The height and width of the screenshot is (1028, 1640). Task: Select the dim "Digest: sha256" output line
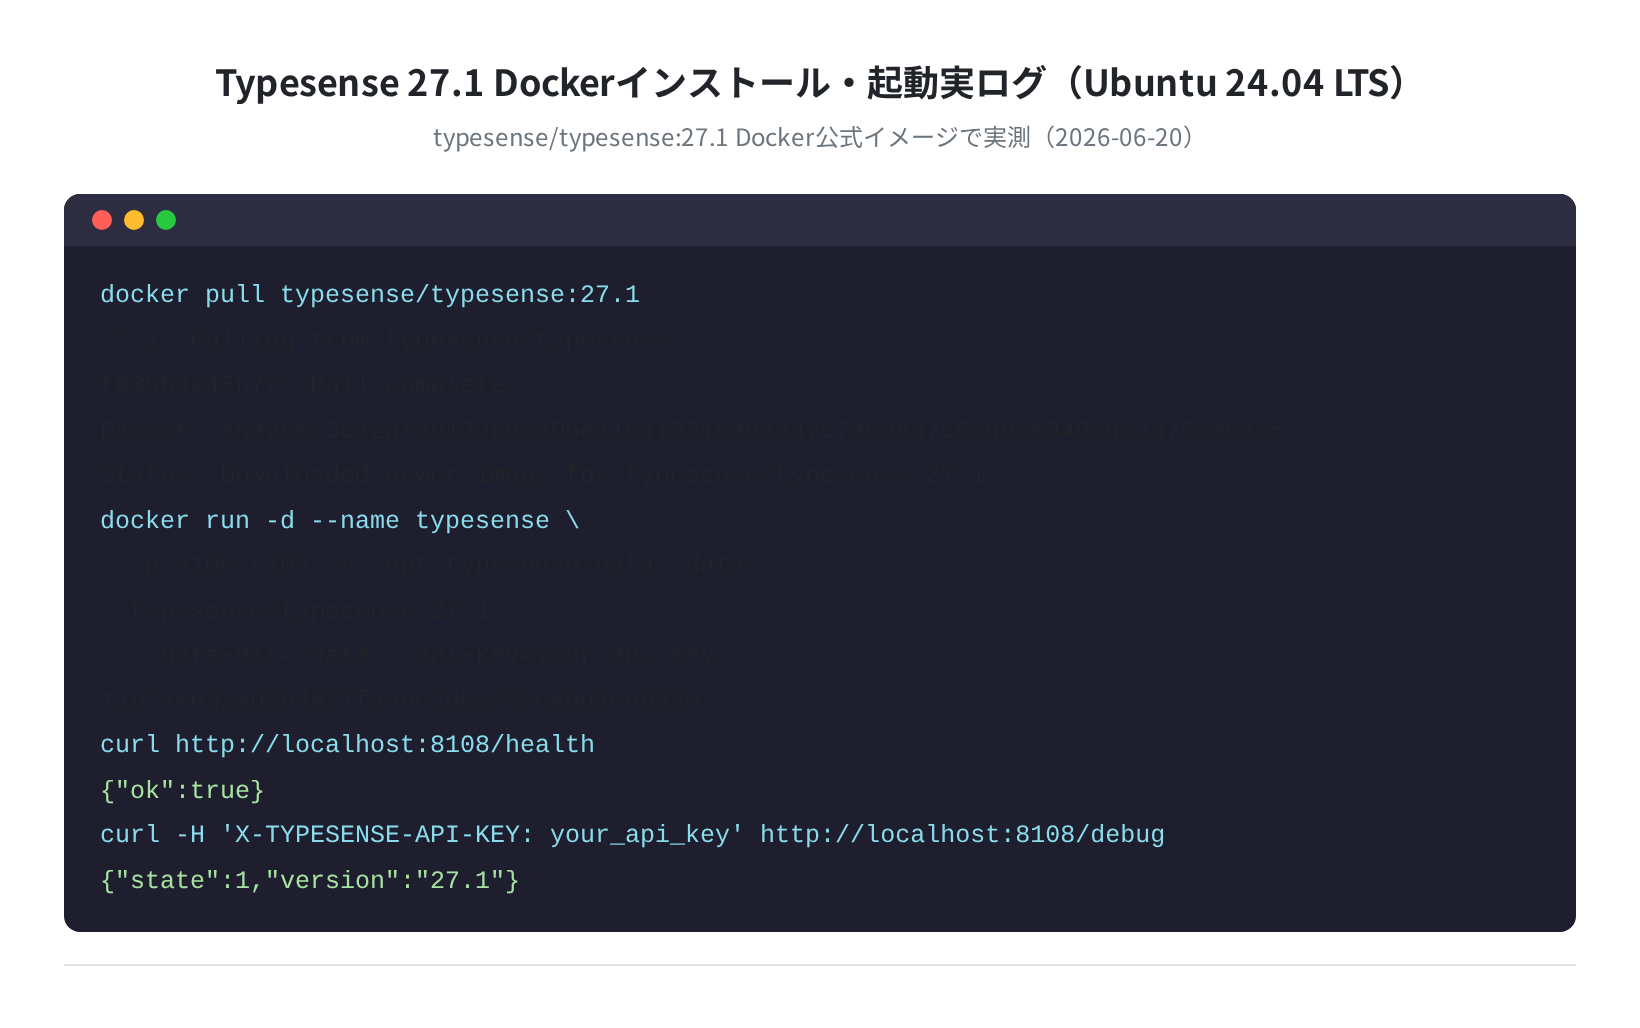pos(692,430)
